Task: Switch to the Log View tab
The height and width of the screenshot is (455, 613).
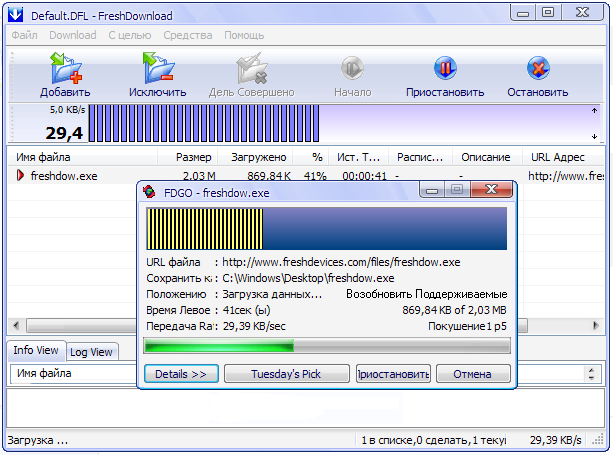Action: coord(91,352)
